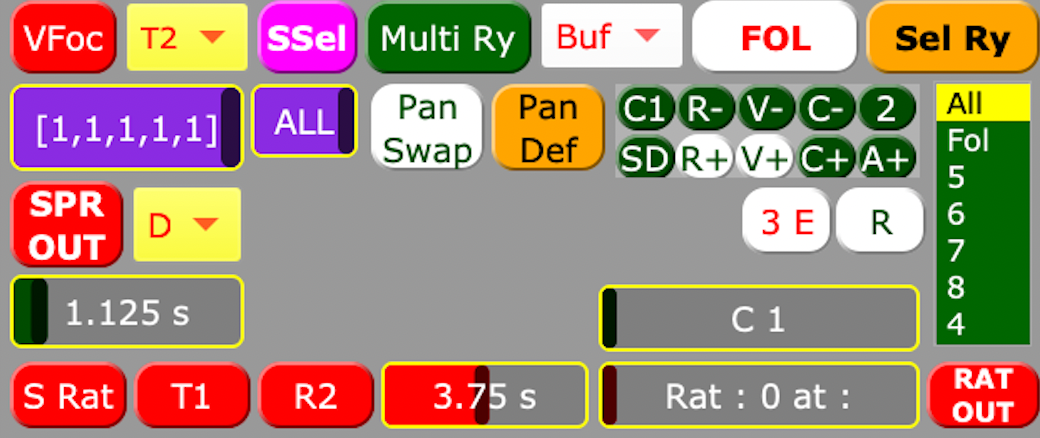Click the R+ round button
Image resolution: width=1040 pixels, height=438 pixels.
pos(706,157)
